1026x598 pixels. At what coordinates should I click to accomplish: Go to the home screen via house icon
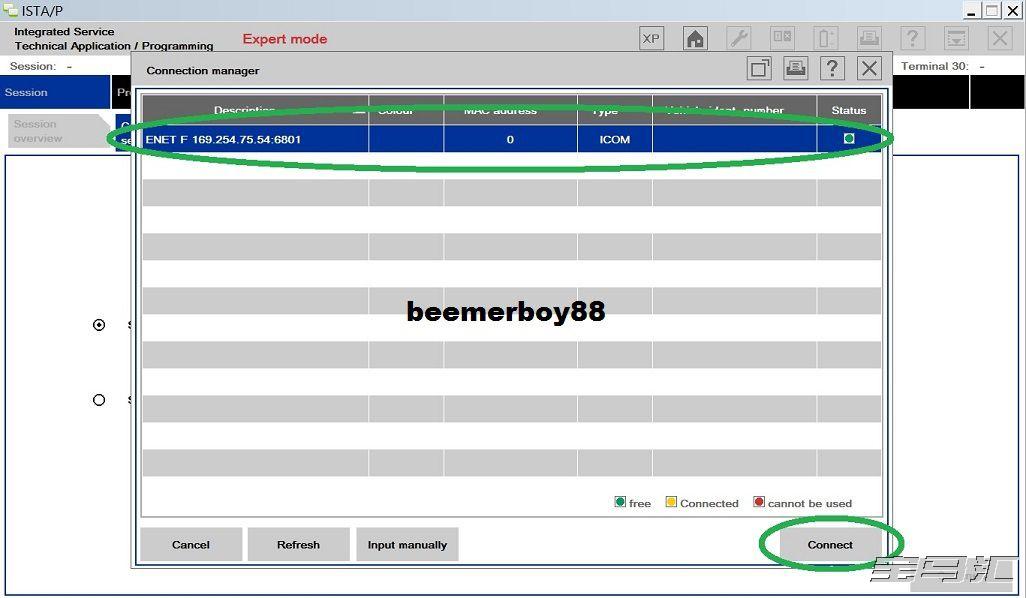(695, 39)
